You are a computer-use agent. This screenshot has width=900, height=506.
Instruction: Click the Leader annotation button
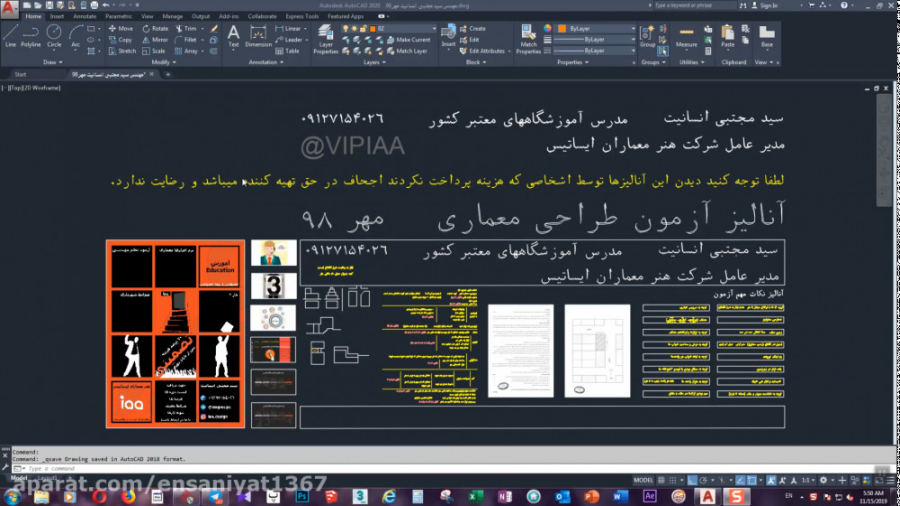click(289, 40)
